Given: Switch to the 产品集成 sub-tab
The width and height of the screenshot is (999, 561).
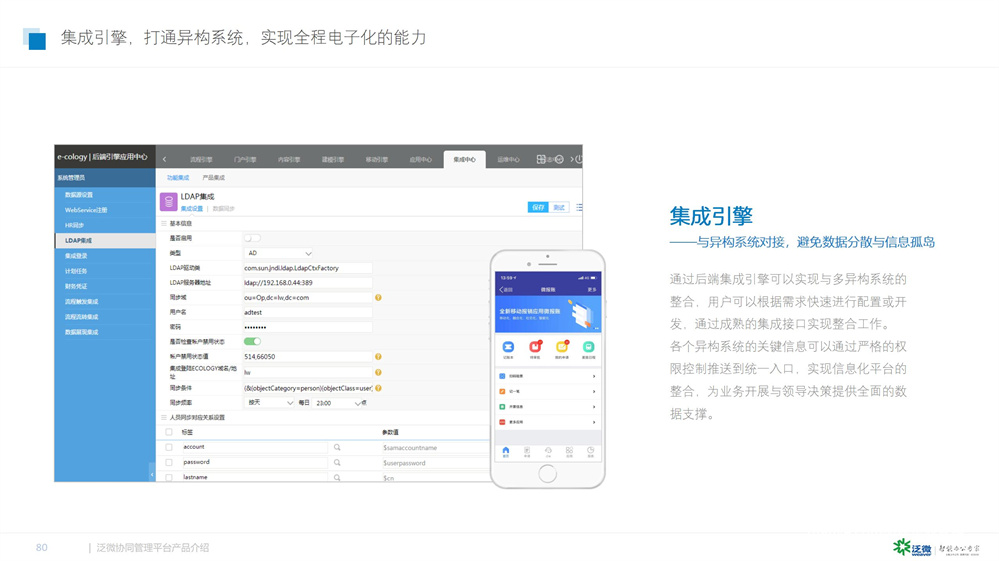Looking at the screenshot, I should pos(213,178).
